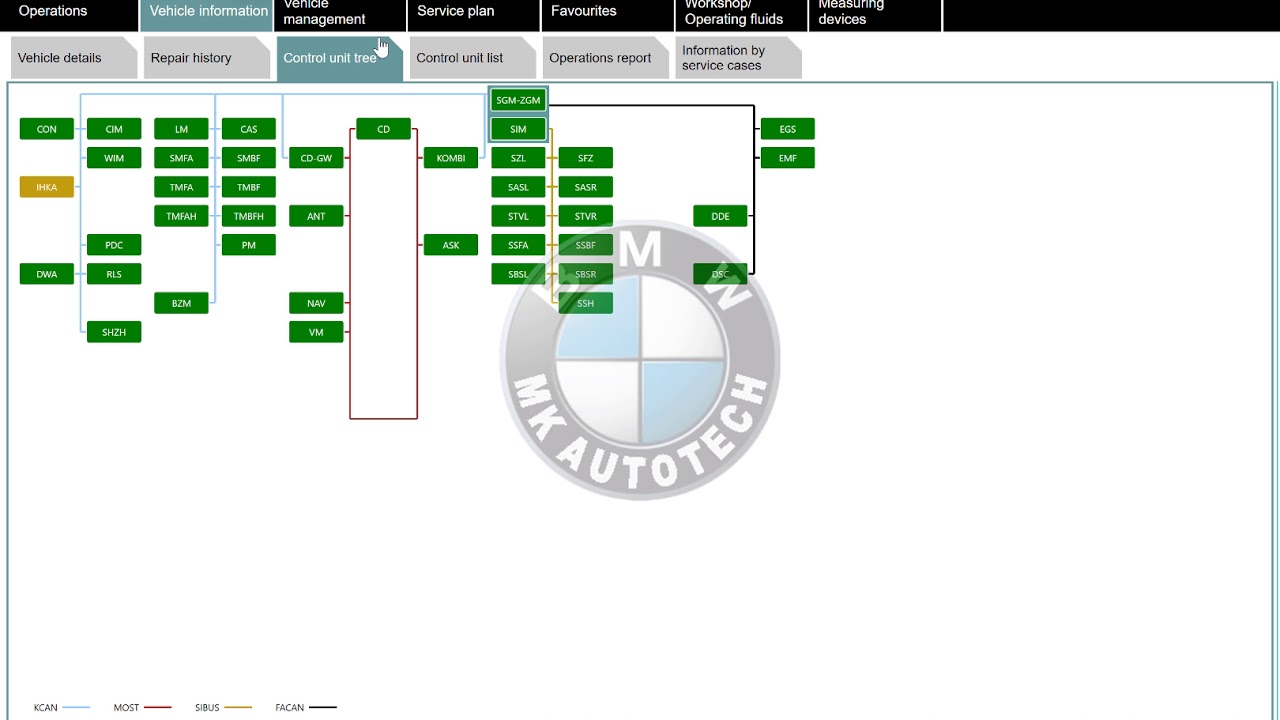Click the KCAN legend label

point(46,707)
